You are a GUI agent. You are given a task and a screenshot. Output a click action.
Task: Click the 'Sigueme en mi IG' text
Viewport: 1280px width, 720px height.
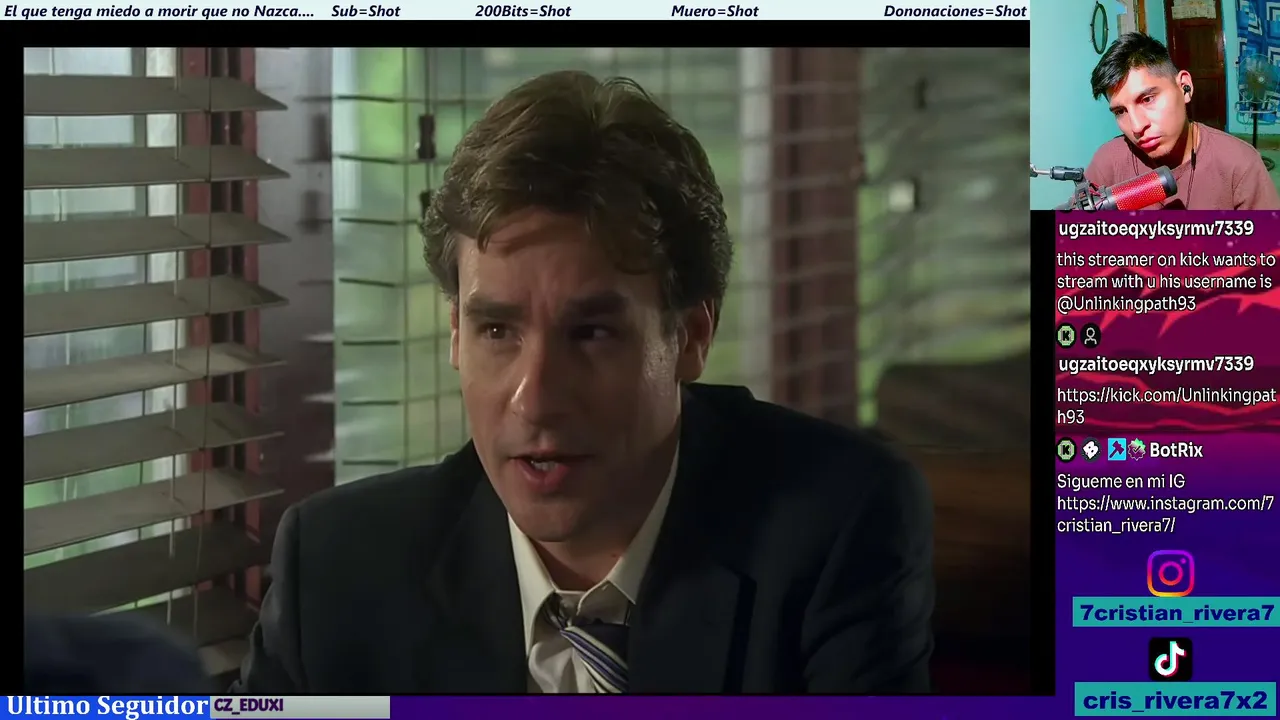pyautogui.click(x=1121, y=482)
